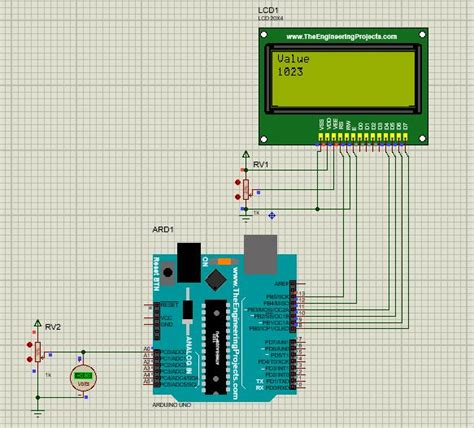Select the power terminal arrow above RV2
474x428 pixels.
(x=38, y=323)
